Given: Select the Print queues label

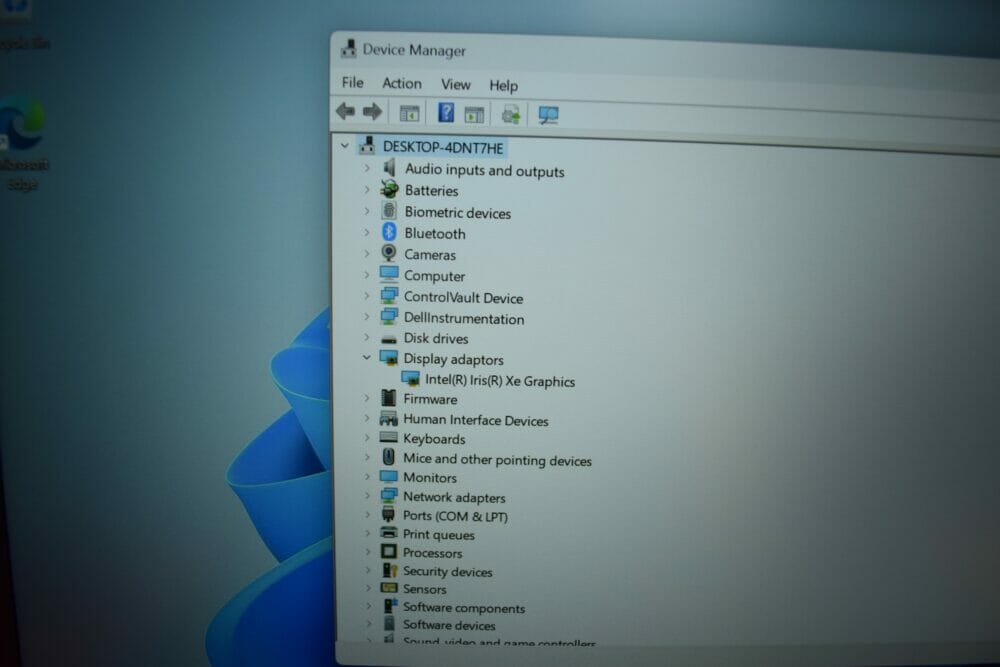Looking at the screenshot, I should pos(439,534).
